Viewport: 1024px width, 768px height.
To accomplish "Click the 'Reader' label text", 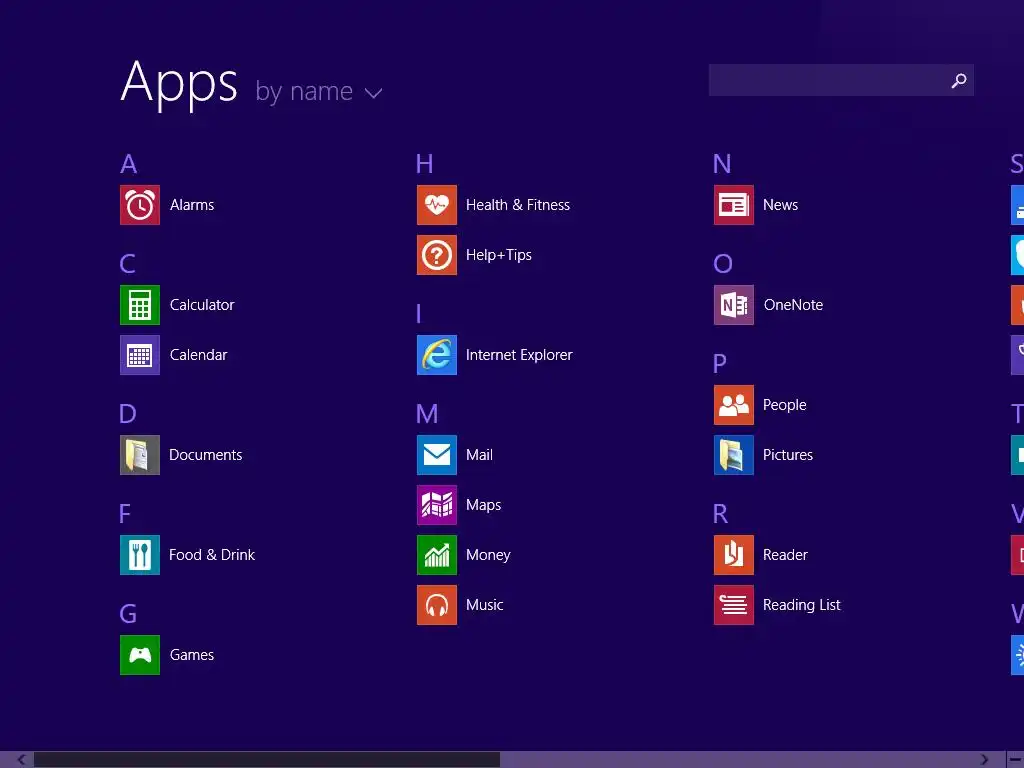I will pyautogui.click(x=786, y=555).
